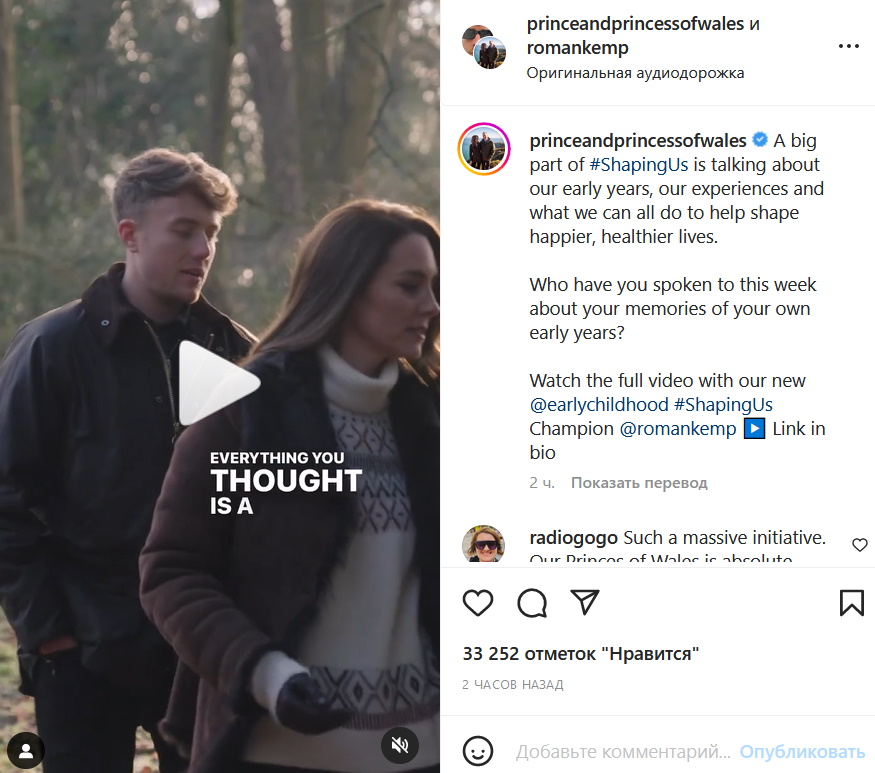
Task: Open comments via speech bubble icon
Action: [x=532, y=603]
